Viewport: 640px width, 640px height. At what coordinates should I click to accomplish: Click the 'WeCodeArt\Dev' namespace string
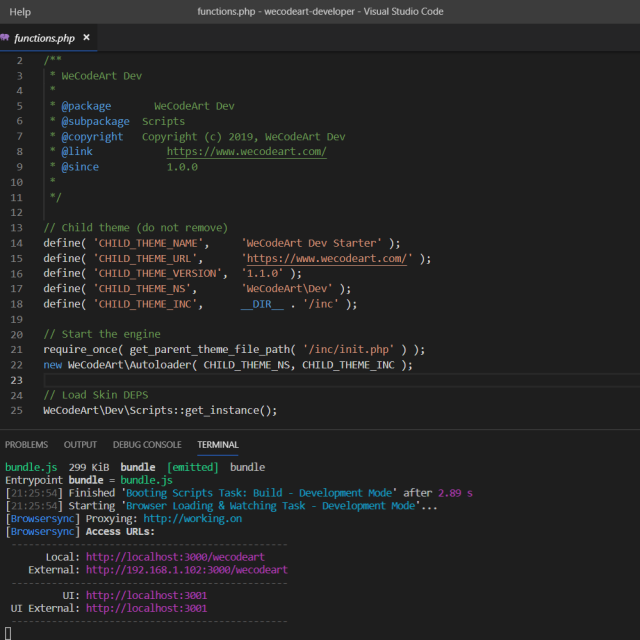[287, 289]
